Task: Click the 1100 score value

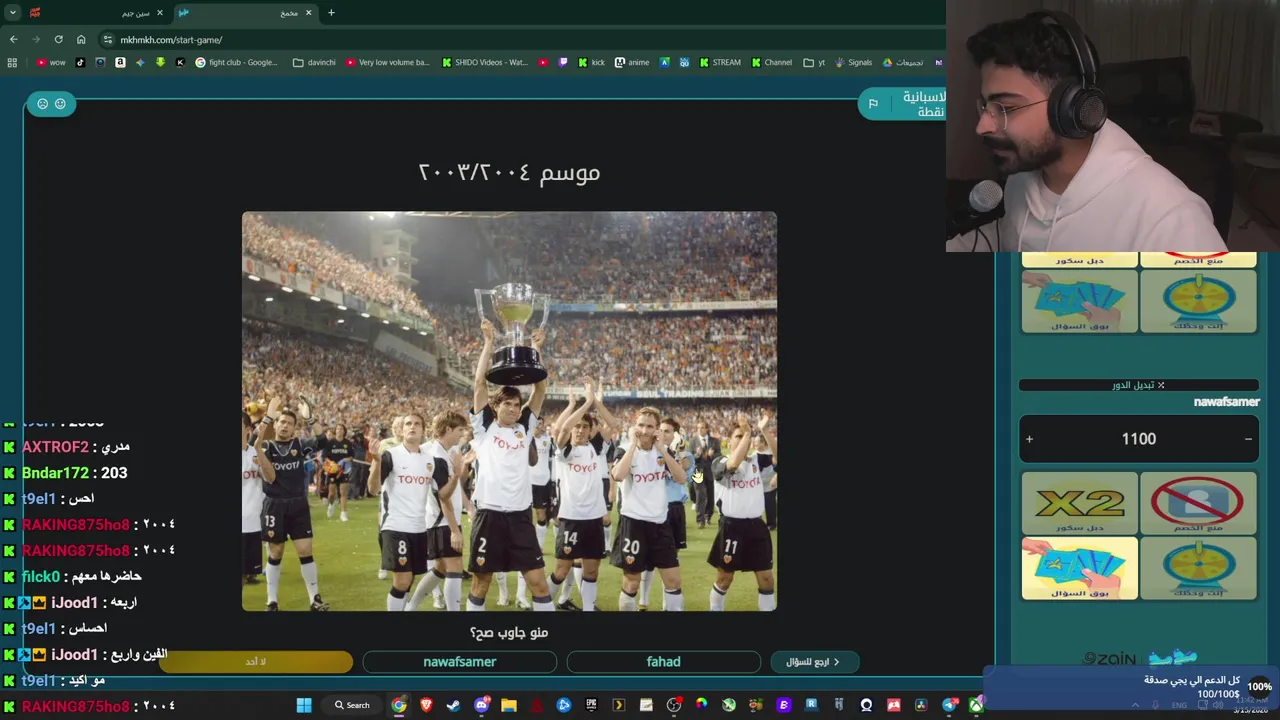Action: 1138,439
